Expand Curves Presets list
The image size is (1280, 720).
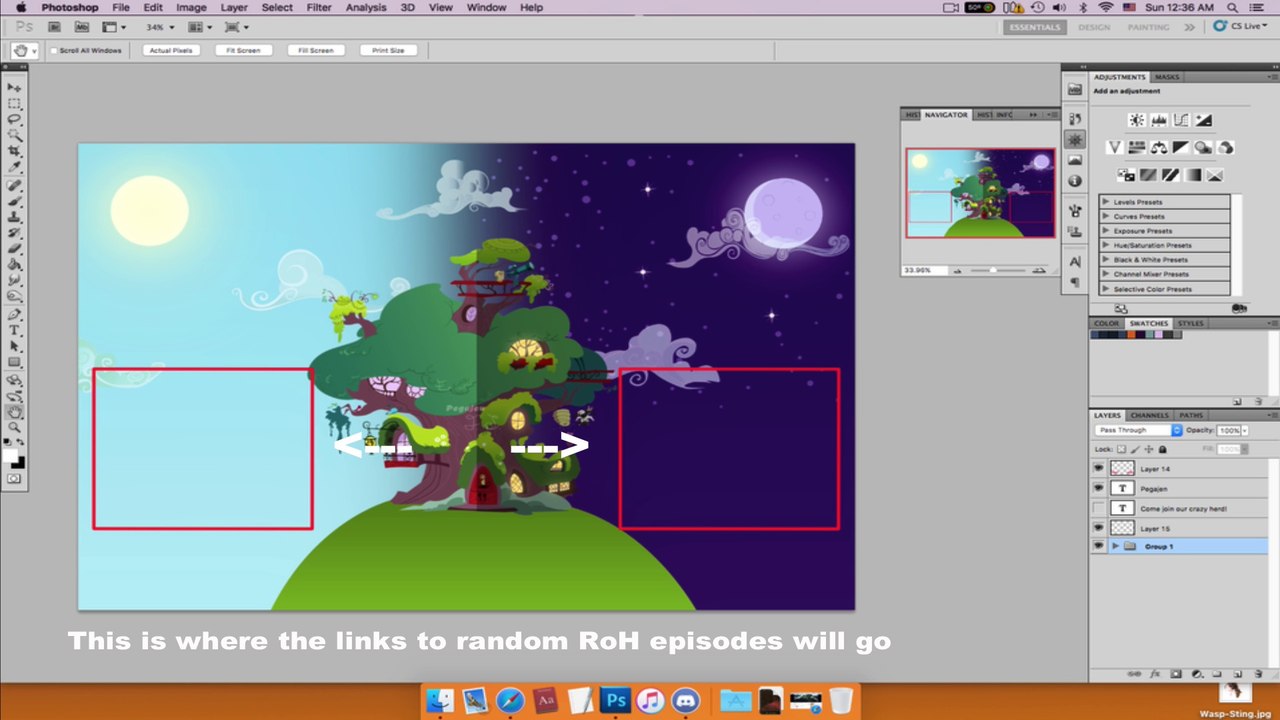point(1106,216)
